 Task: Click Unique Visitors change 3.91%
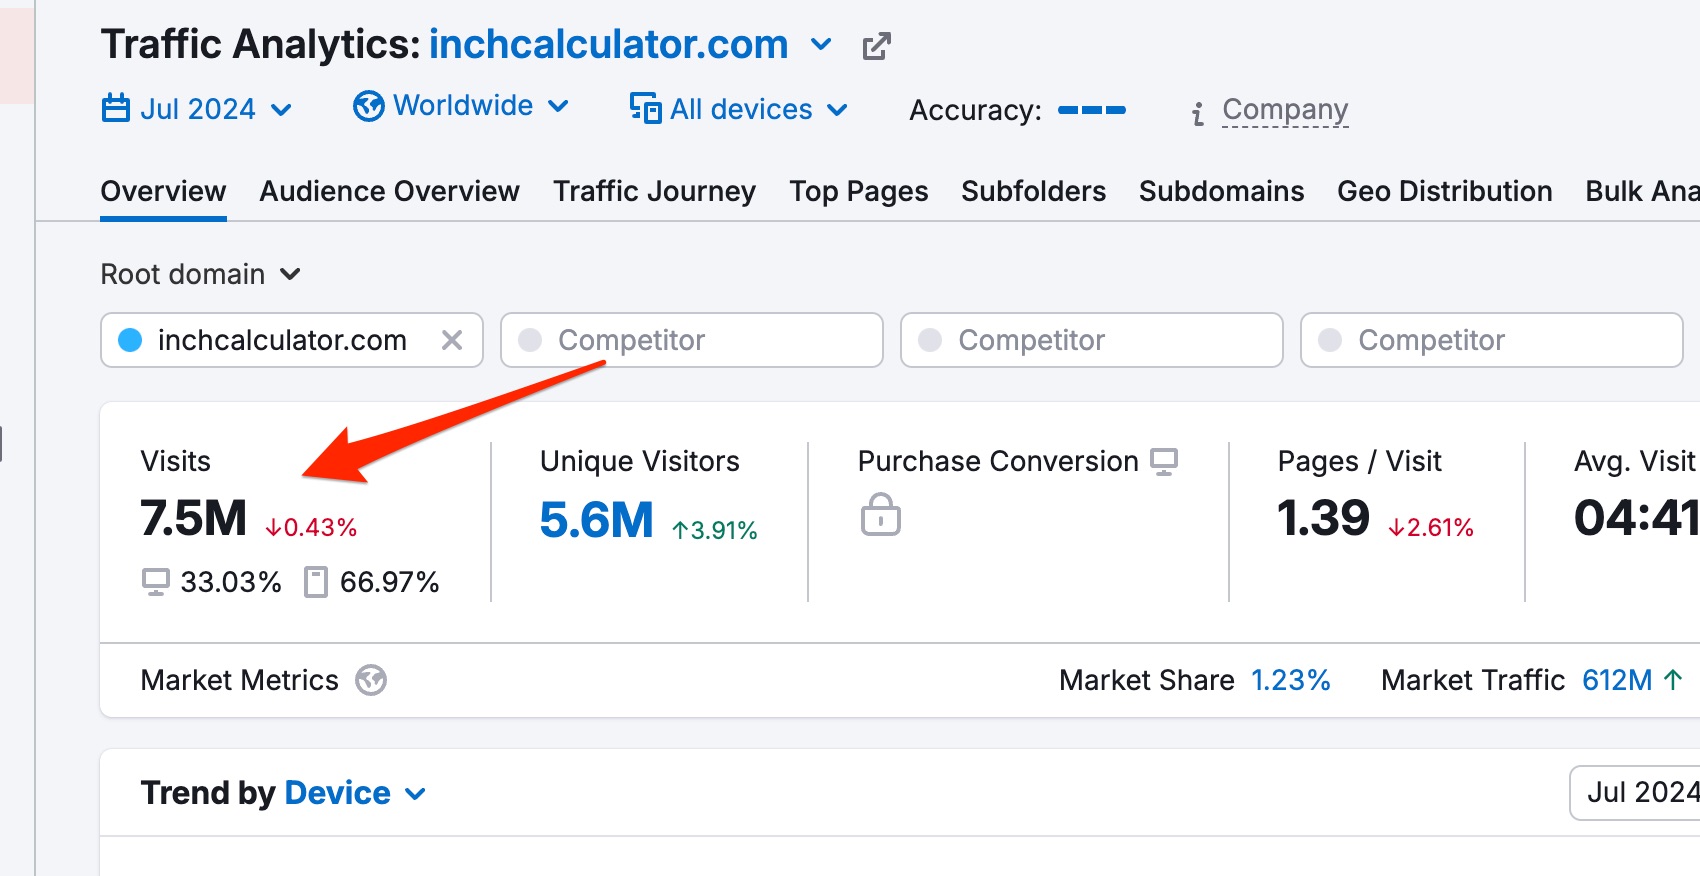click(715, 530)
